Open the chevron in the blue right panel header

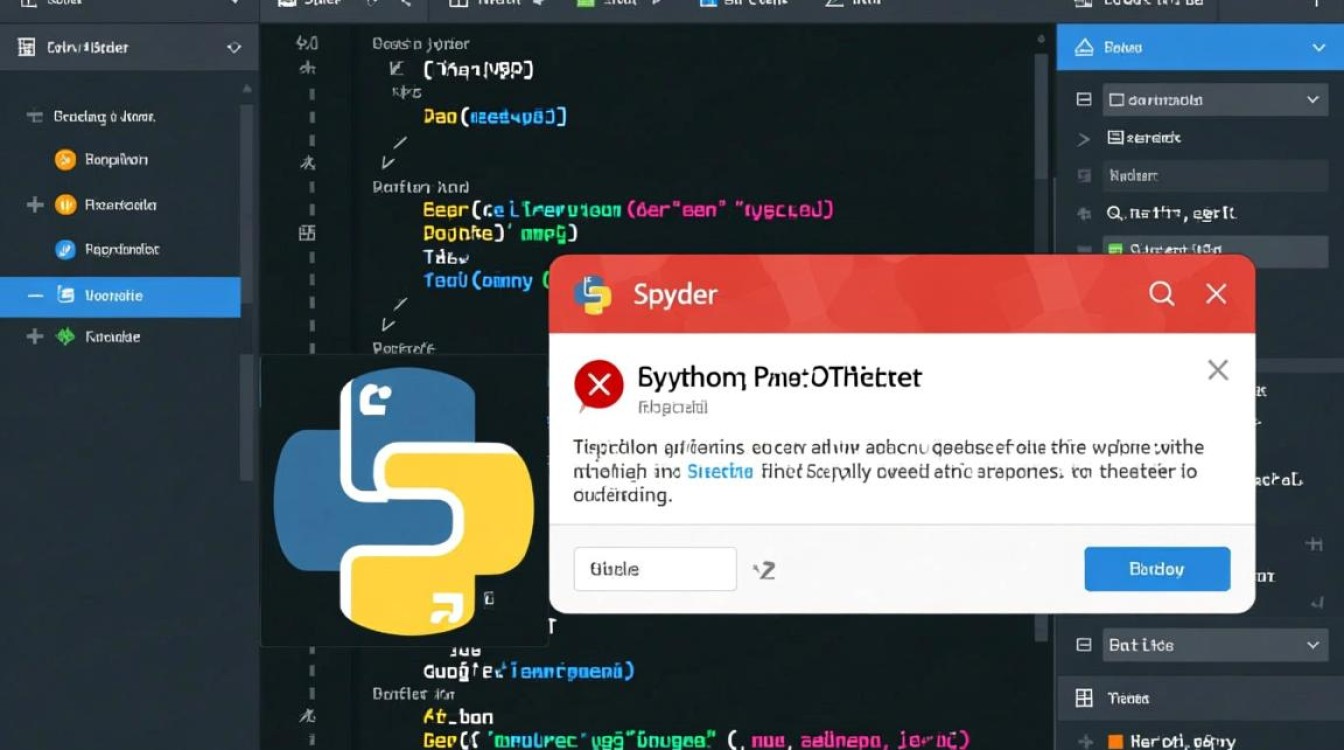[1318, 47]
